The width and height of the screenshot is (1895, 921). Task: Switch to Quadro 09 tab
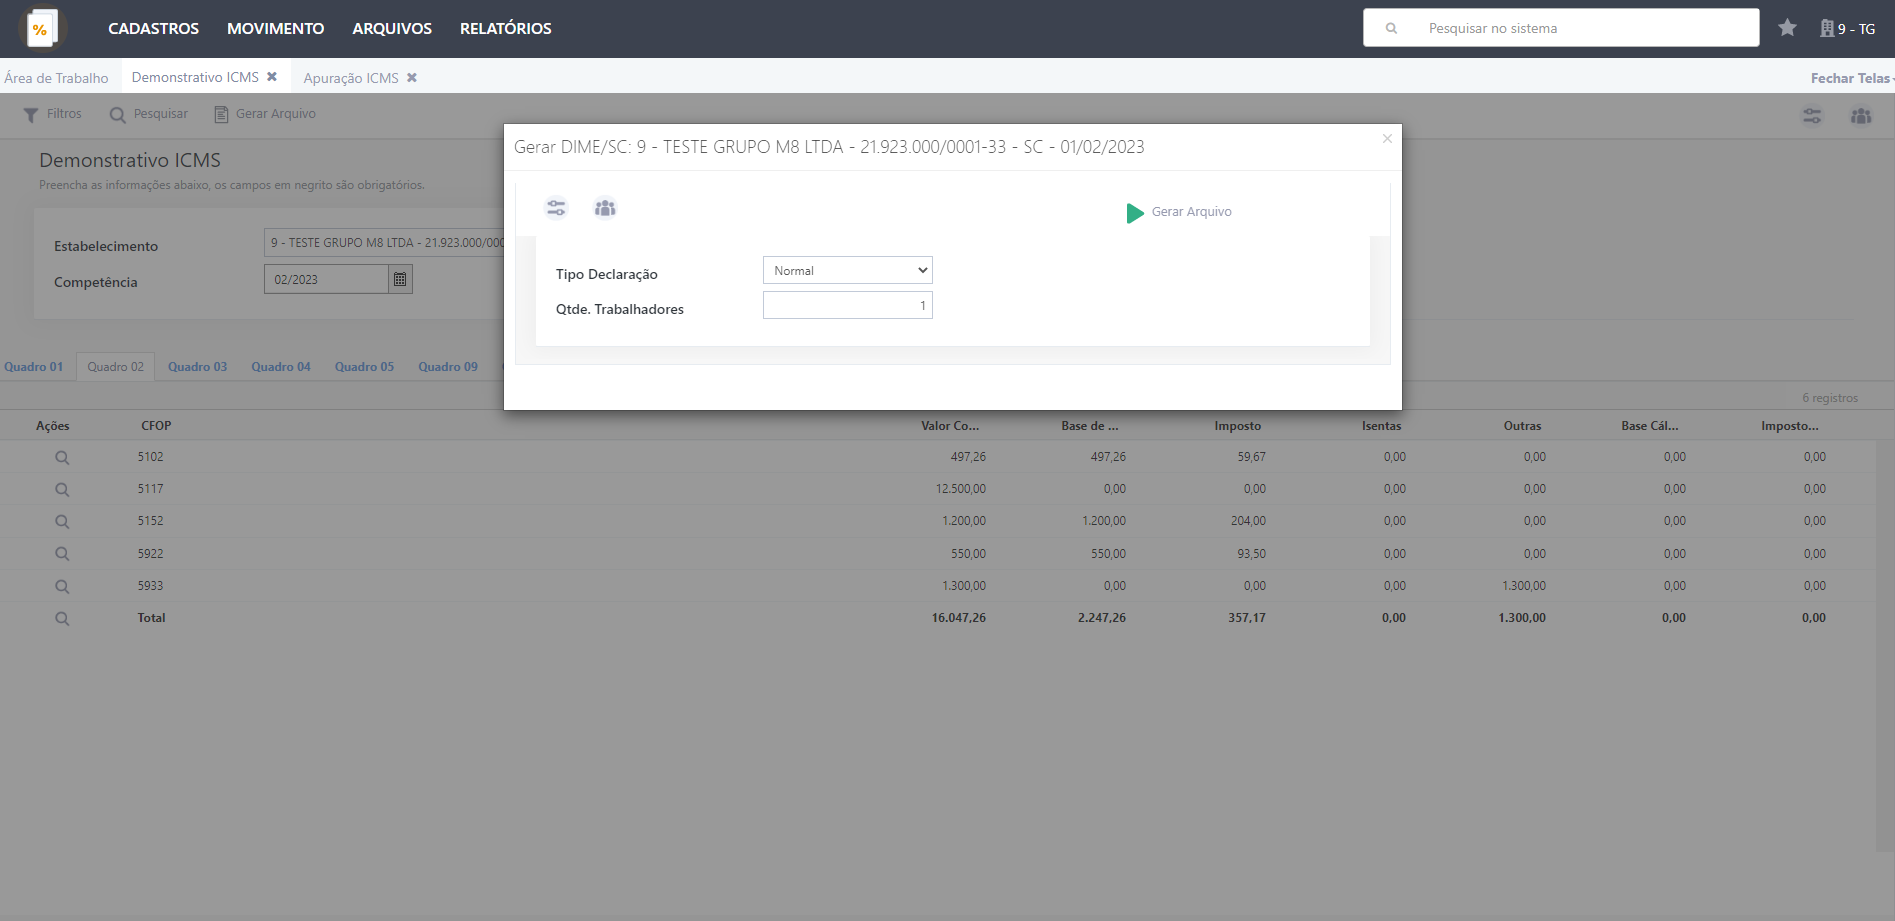[448, 367]
